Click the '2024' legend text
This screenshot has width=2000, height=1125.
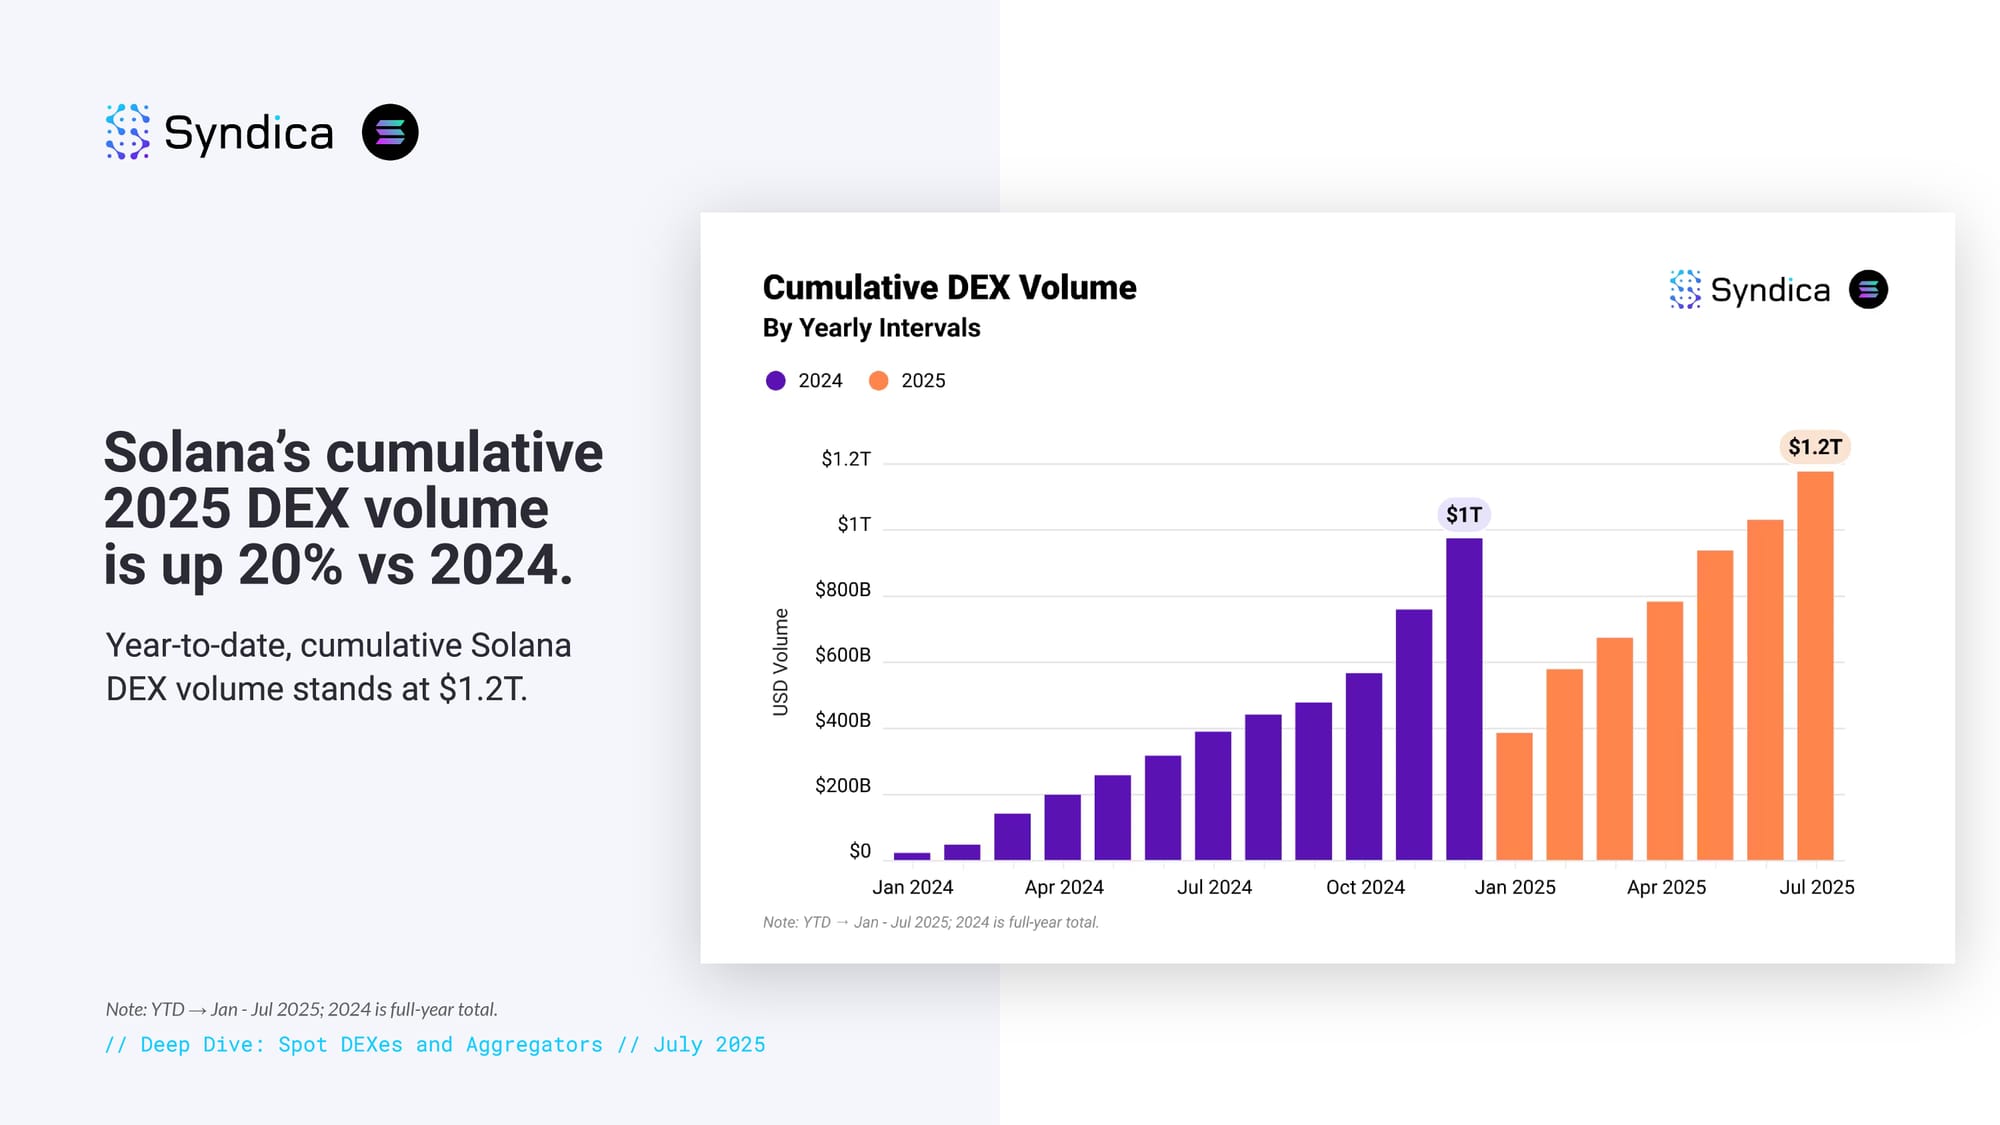[820, 381]
